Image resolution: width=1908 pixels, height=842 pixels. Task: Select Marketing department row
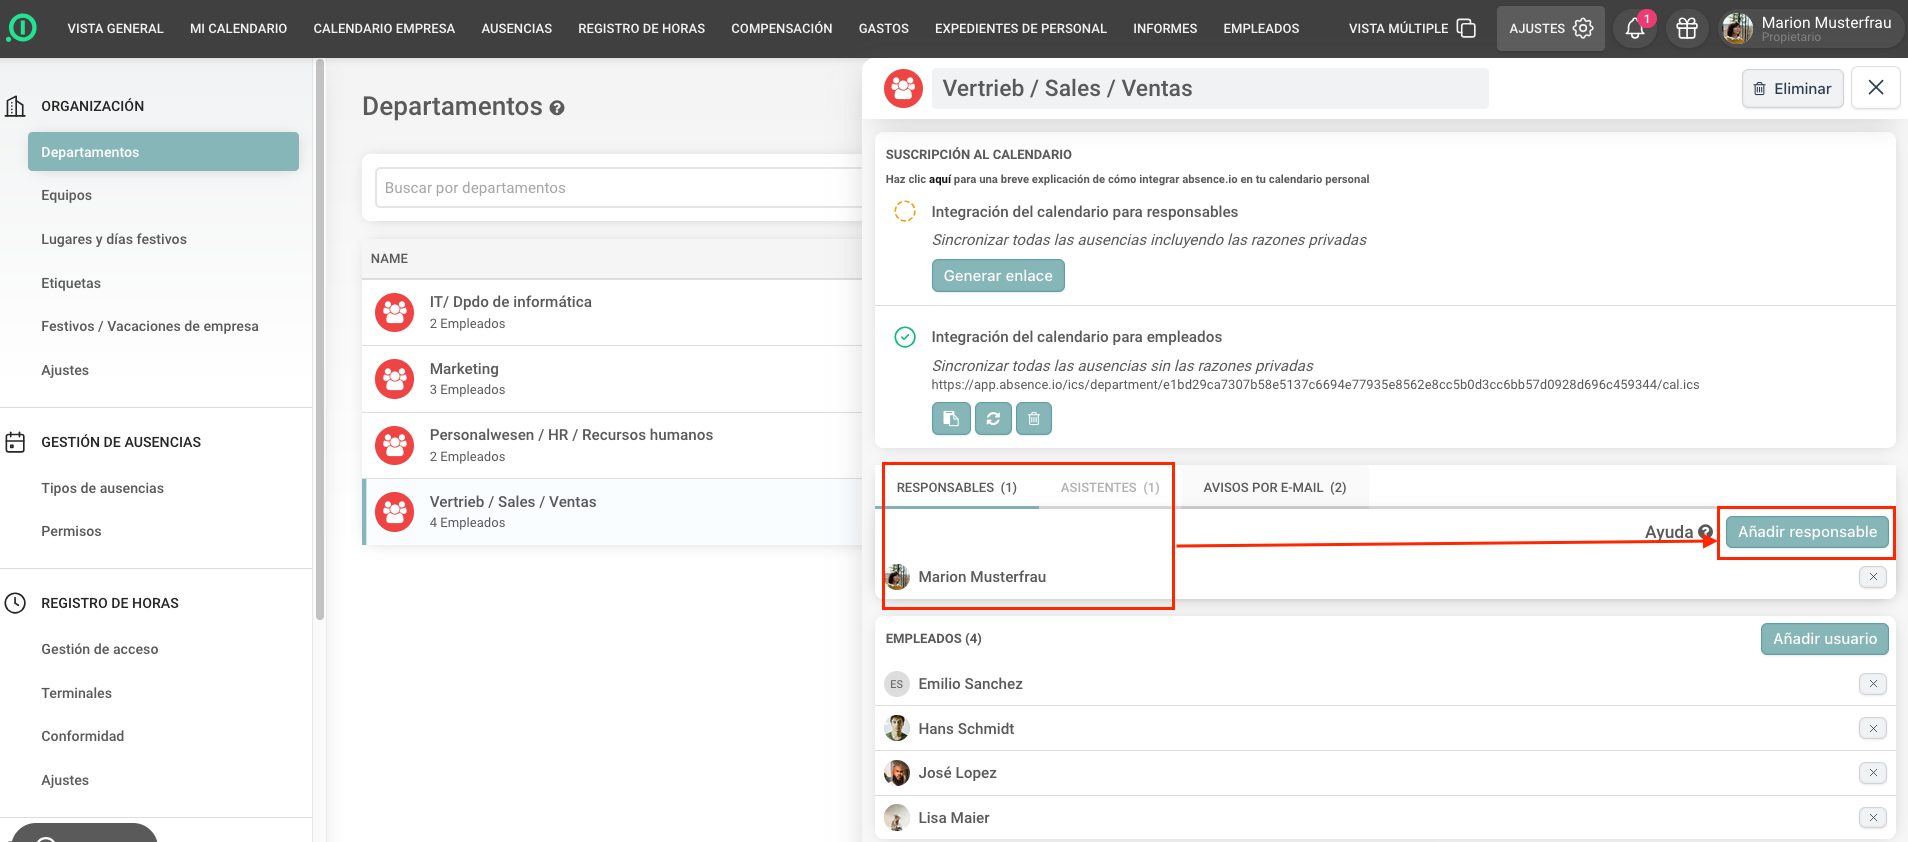(612, 379)
